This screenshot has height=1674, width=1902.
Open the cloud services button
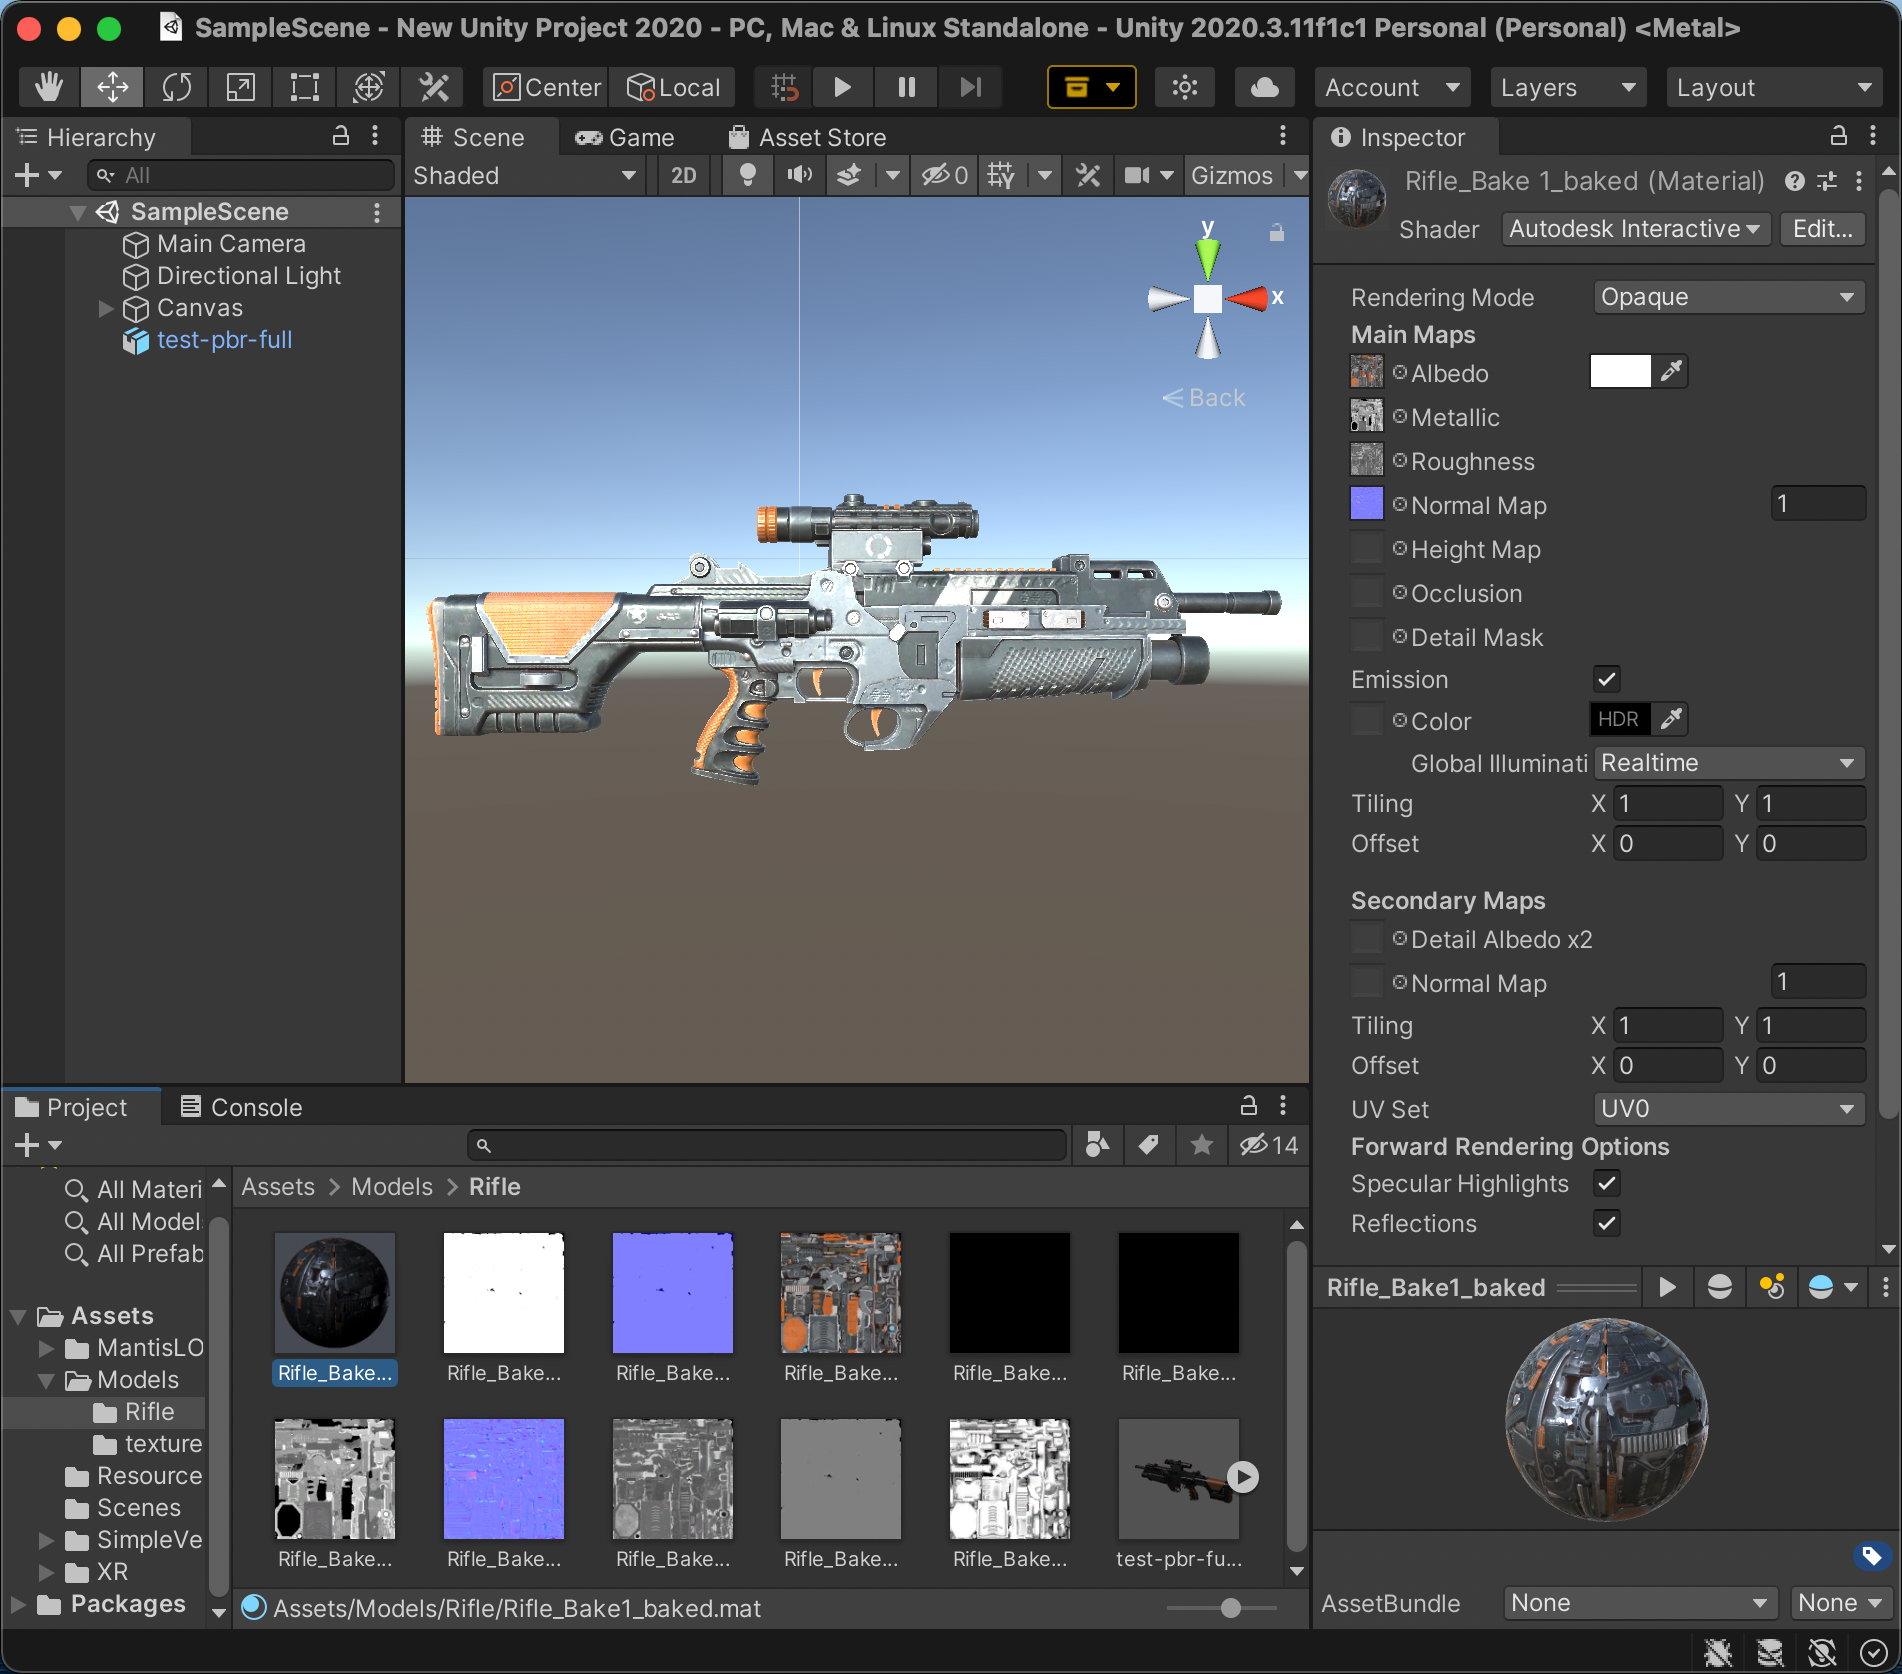[1265, 87]
